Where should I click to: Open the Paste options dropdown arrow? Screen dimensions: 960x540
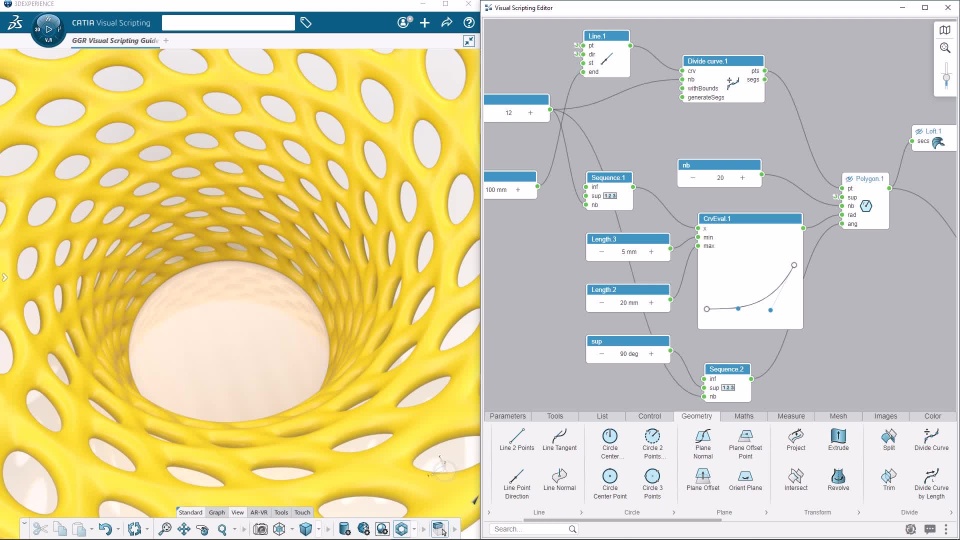pyautogui.click(x=91, y=528)
